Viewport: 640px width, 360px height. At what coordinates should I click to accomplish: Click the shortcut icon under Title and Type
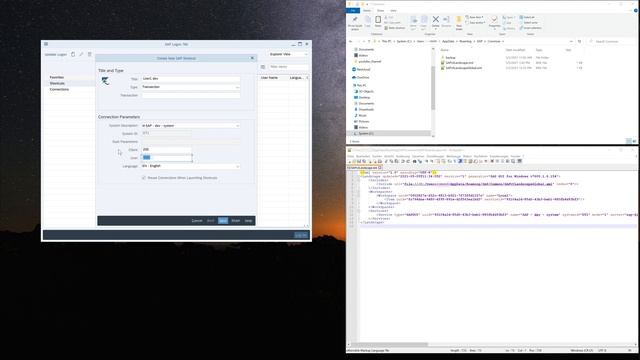[105, 81]
